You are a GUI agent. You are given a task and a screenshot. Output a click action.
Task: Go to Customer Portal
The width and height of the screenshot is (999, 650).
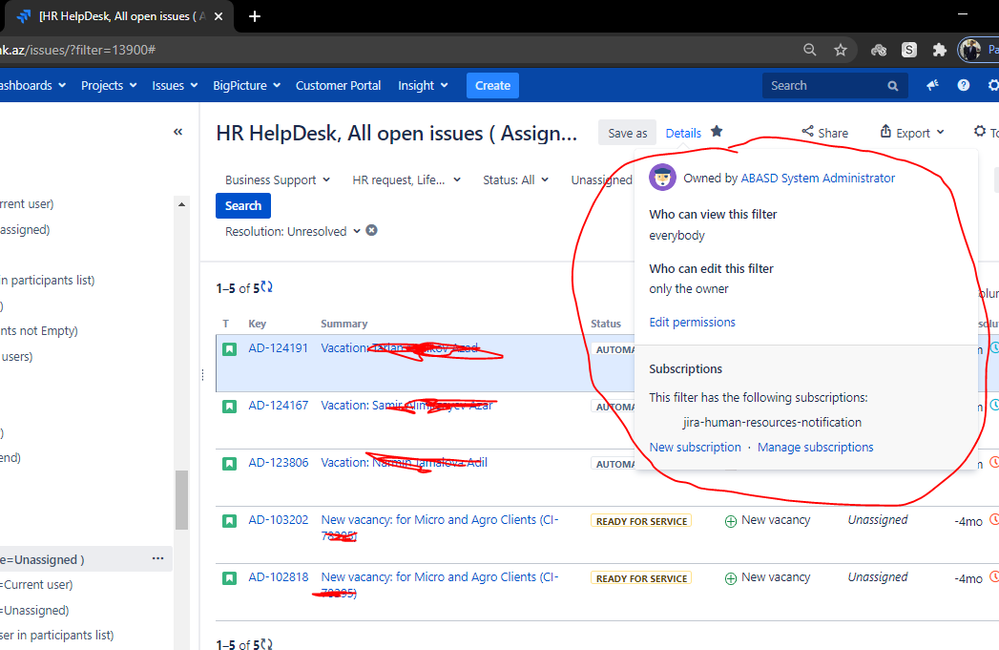coord(338,85)
